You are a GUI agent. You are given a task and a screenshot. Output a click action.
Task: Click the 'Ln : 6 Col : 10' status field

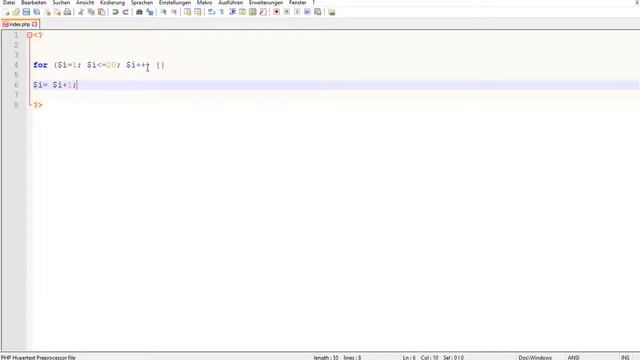pos(420,358)
